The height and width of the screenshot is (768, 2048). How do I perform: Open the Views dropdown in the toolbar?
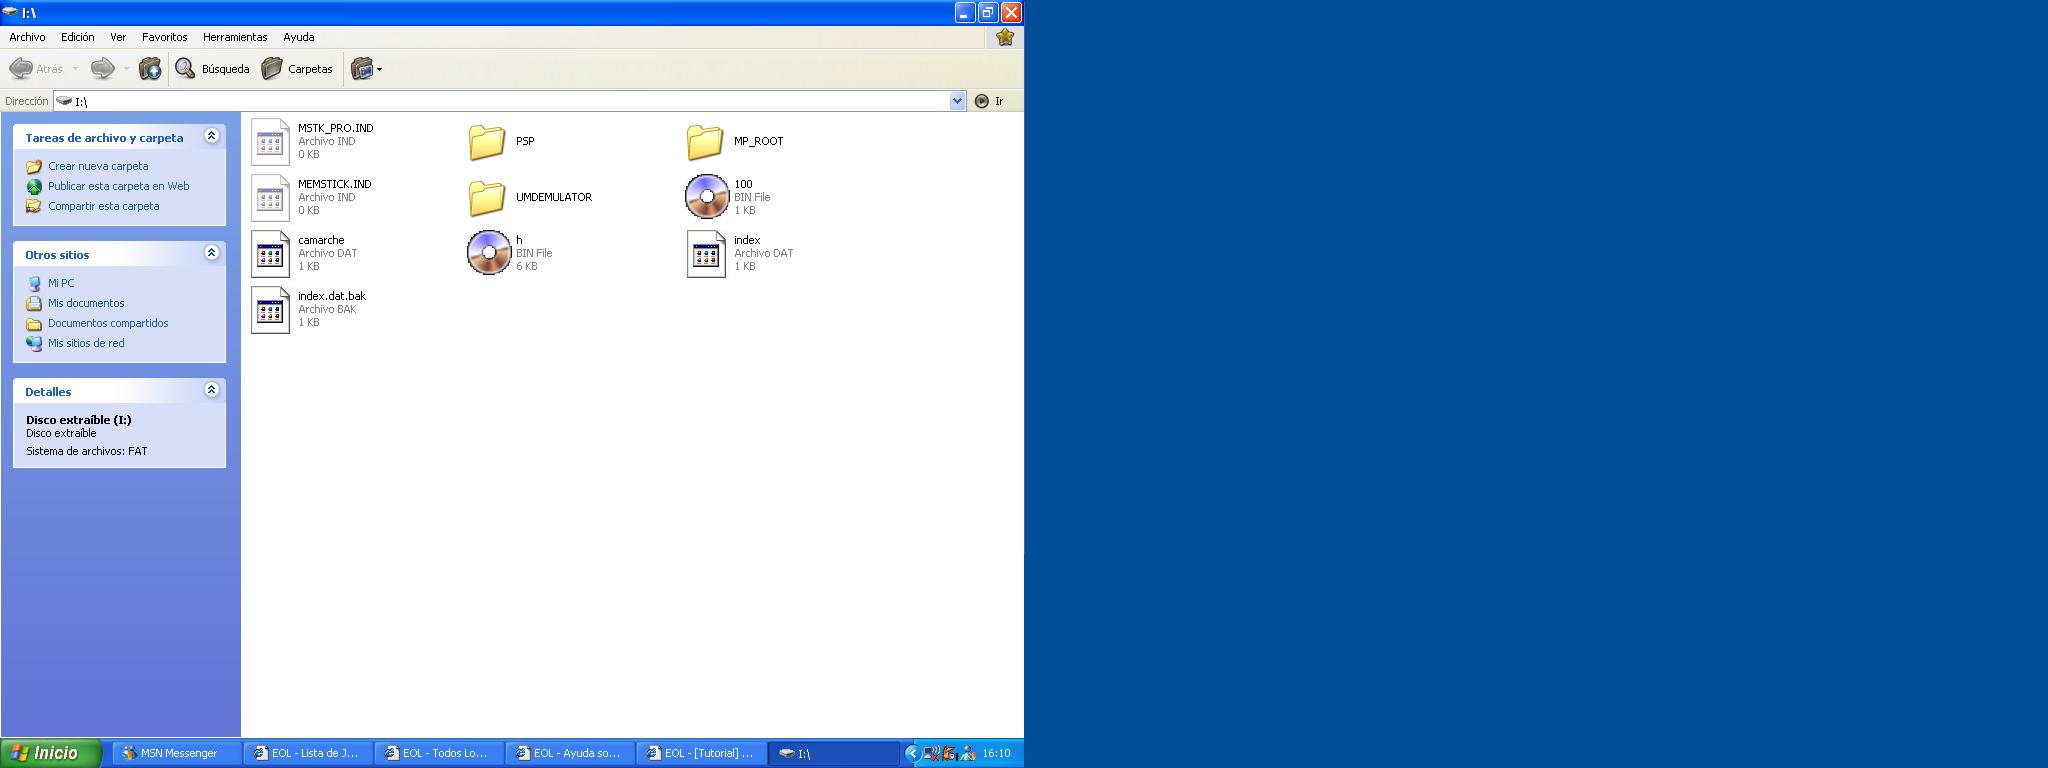tap(367, 69)
